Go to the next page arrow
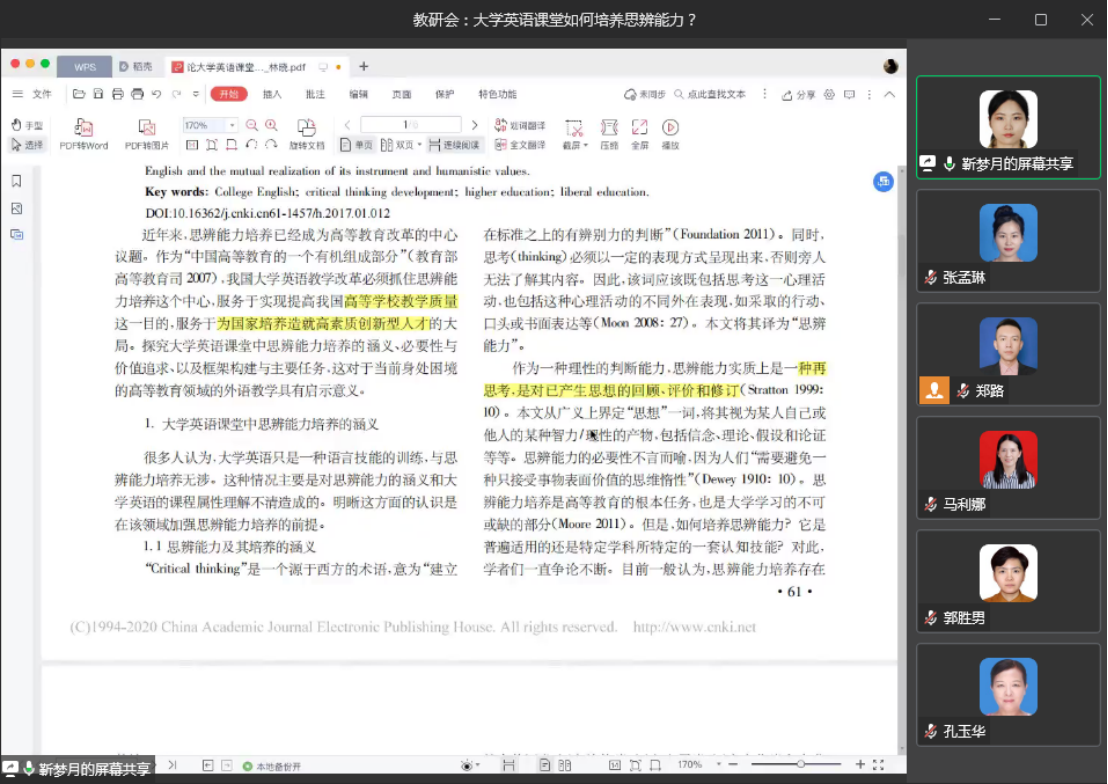This screenshot has width=1108, height=784. click(475, 125)
